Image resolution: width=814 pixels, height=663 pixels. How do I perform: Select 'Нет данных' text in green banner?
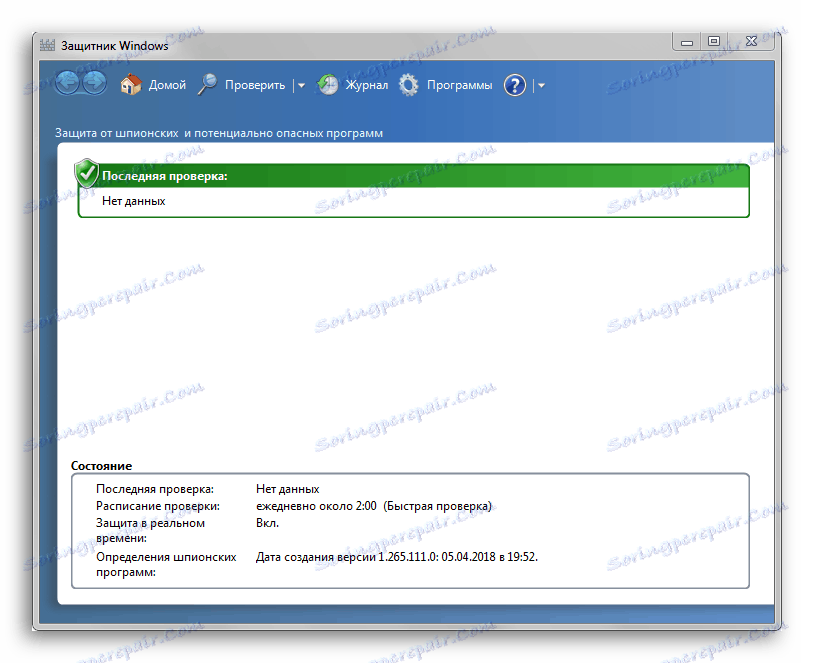[x=133, y=201]
